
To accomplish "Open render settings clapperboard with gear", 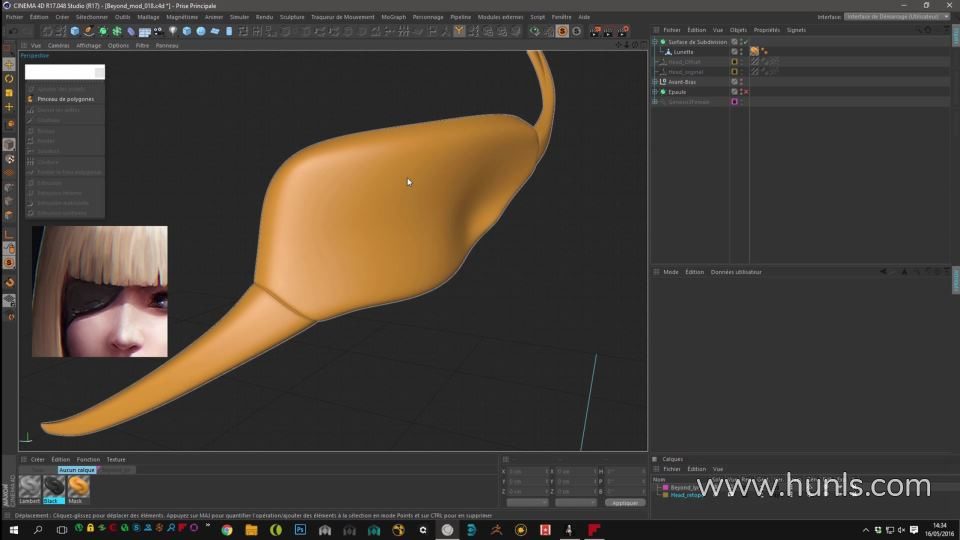I will tap(623, 31).
